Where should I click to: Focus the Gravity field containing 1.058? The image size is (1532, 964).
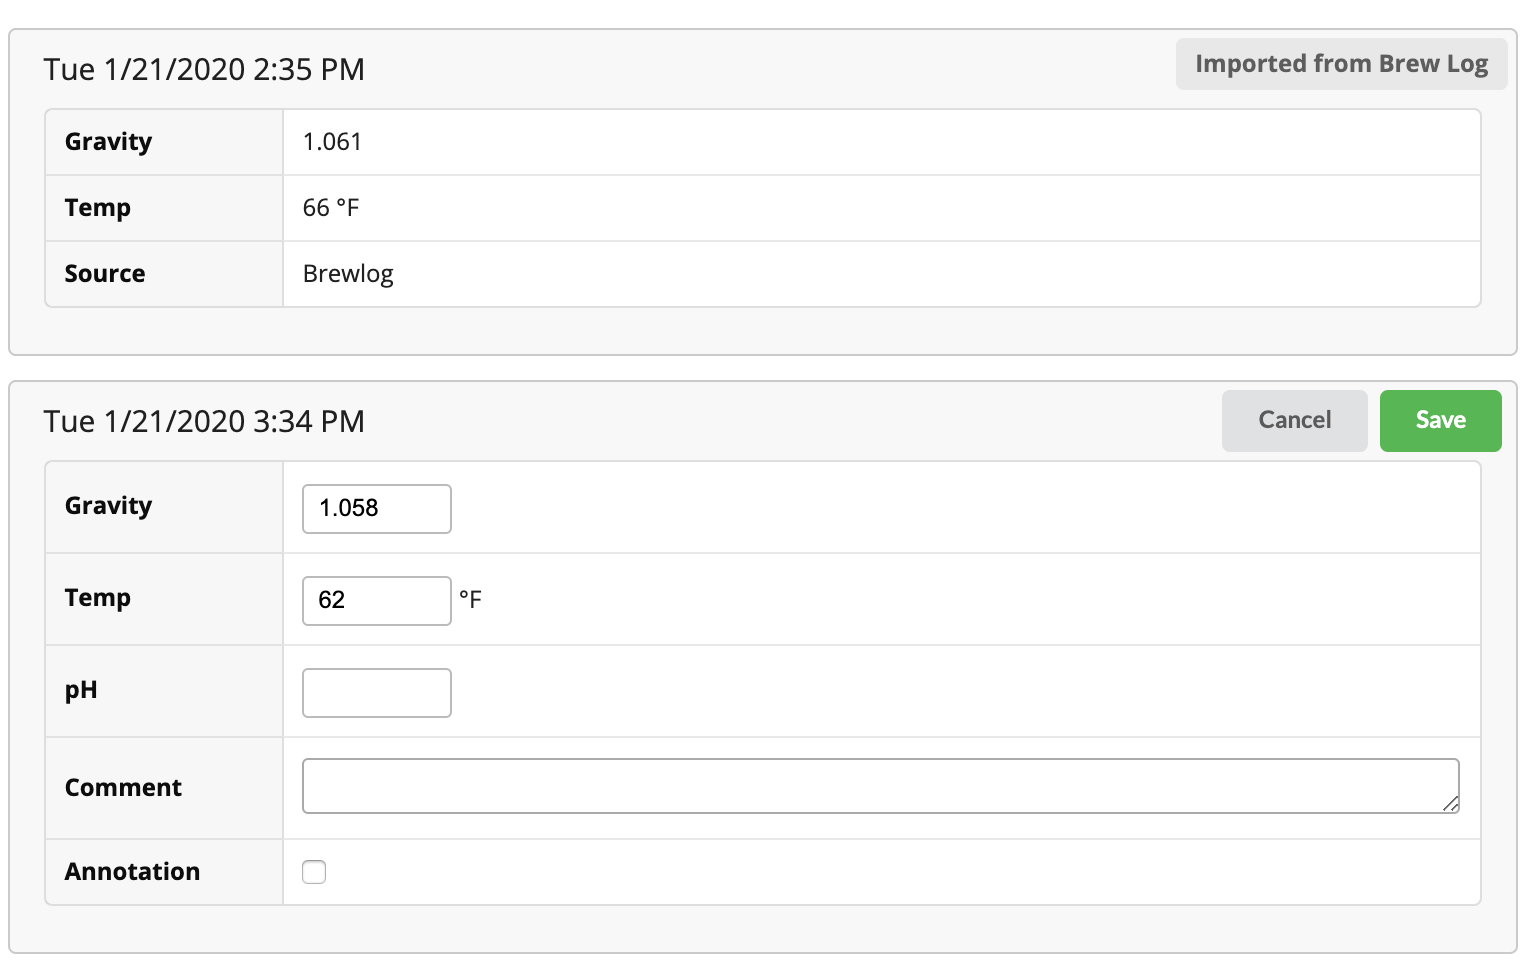[377, 509]
